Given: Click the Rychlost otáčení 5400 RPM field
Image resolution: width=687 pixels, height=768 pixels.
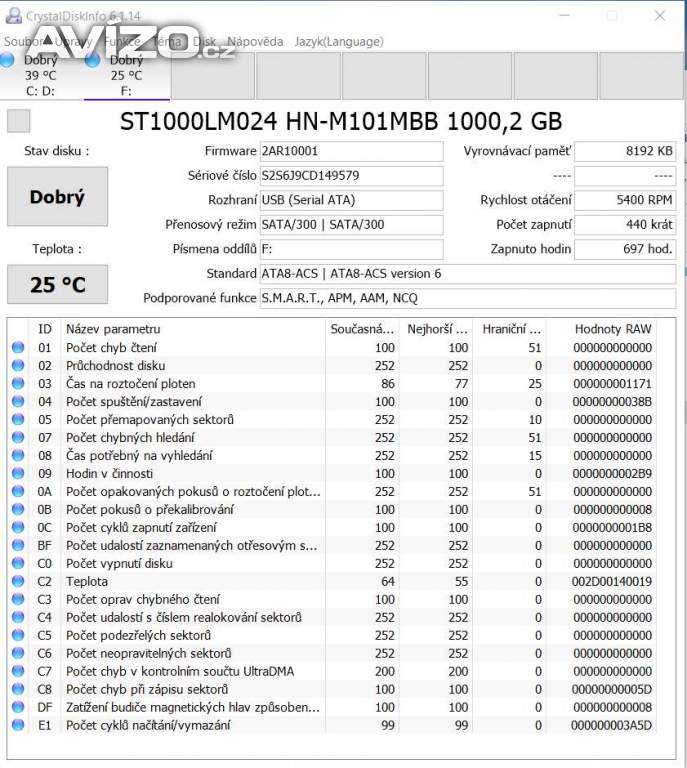Looking at the screenshot, I should tap(625, 200).
